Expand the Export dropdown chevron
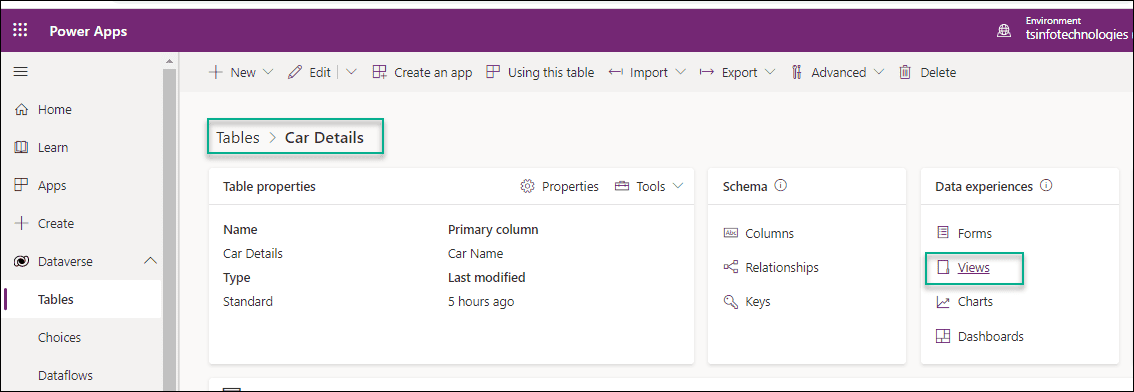This screenshot has height=392, width=1134. click(770, 72)
